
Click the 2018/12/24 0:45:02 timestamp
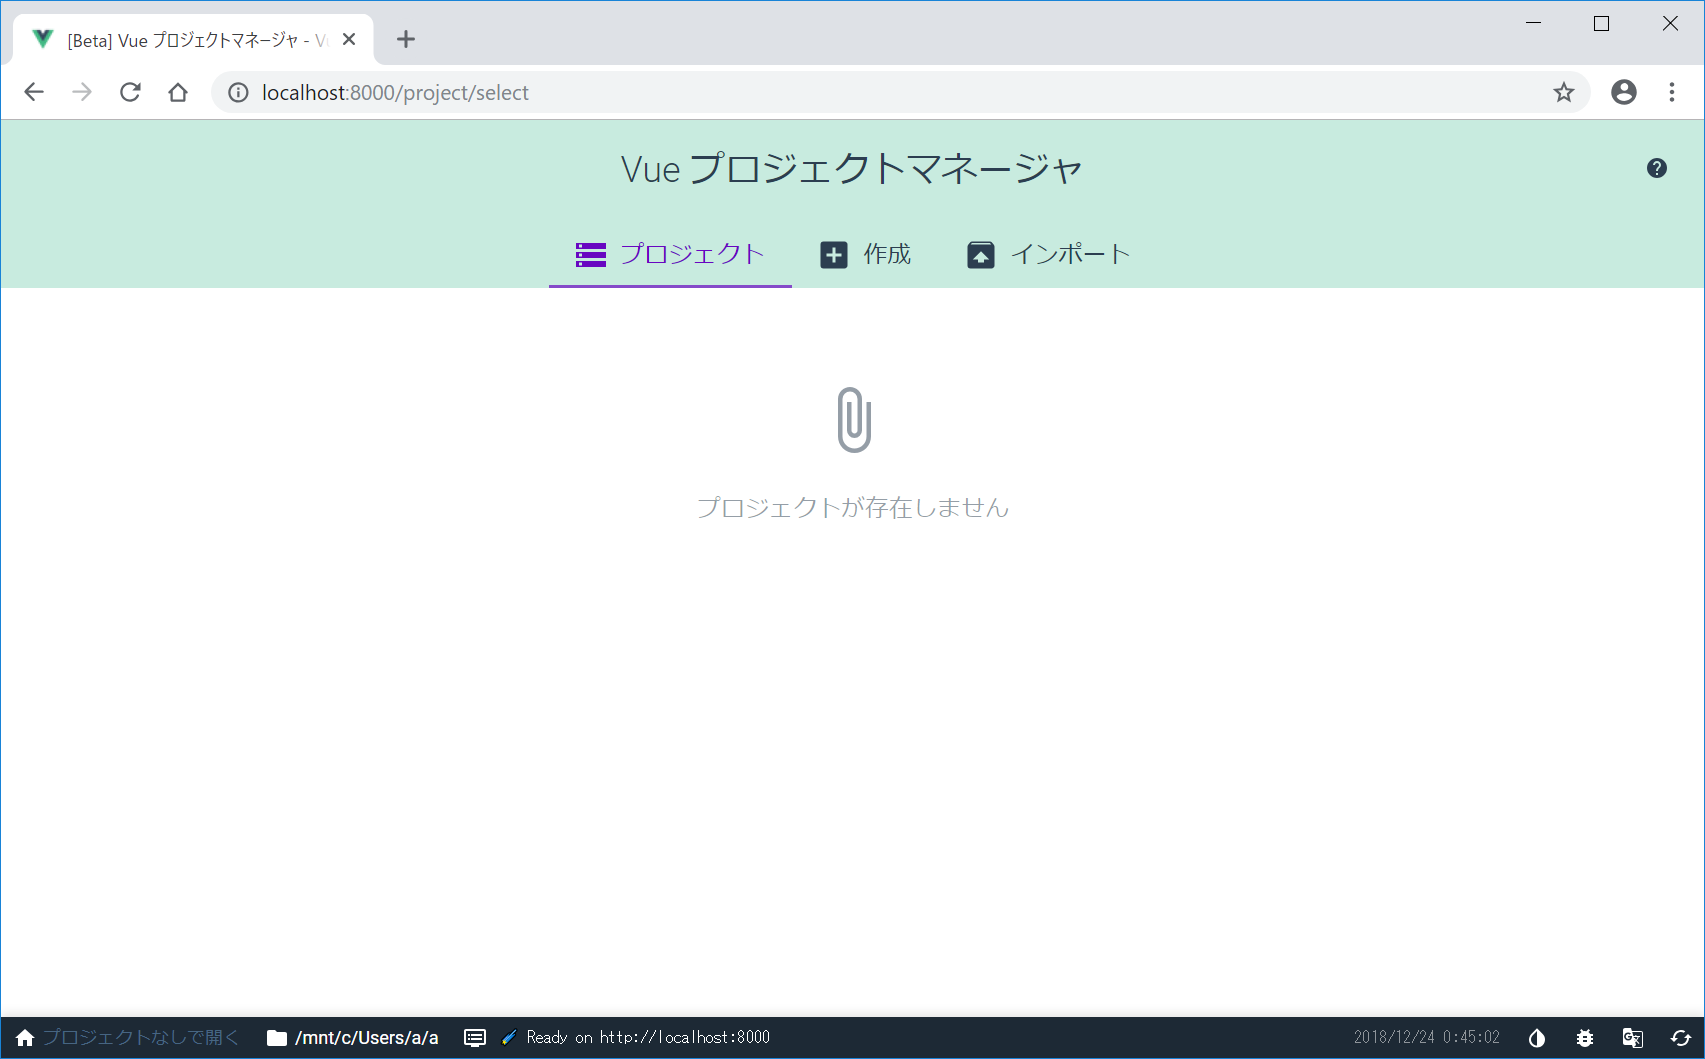1427,1038
